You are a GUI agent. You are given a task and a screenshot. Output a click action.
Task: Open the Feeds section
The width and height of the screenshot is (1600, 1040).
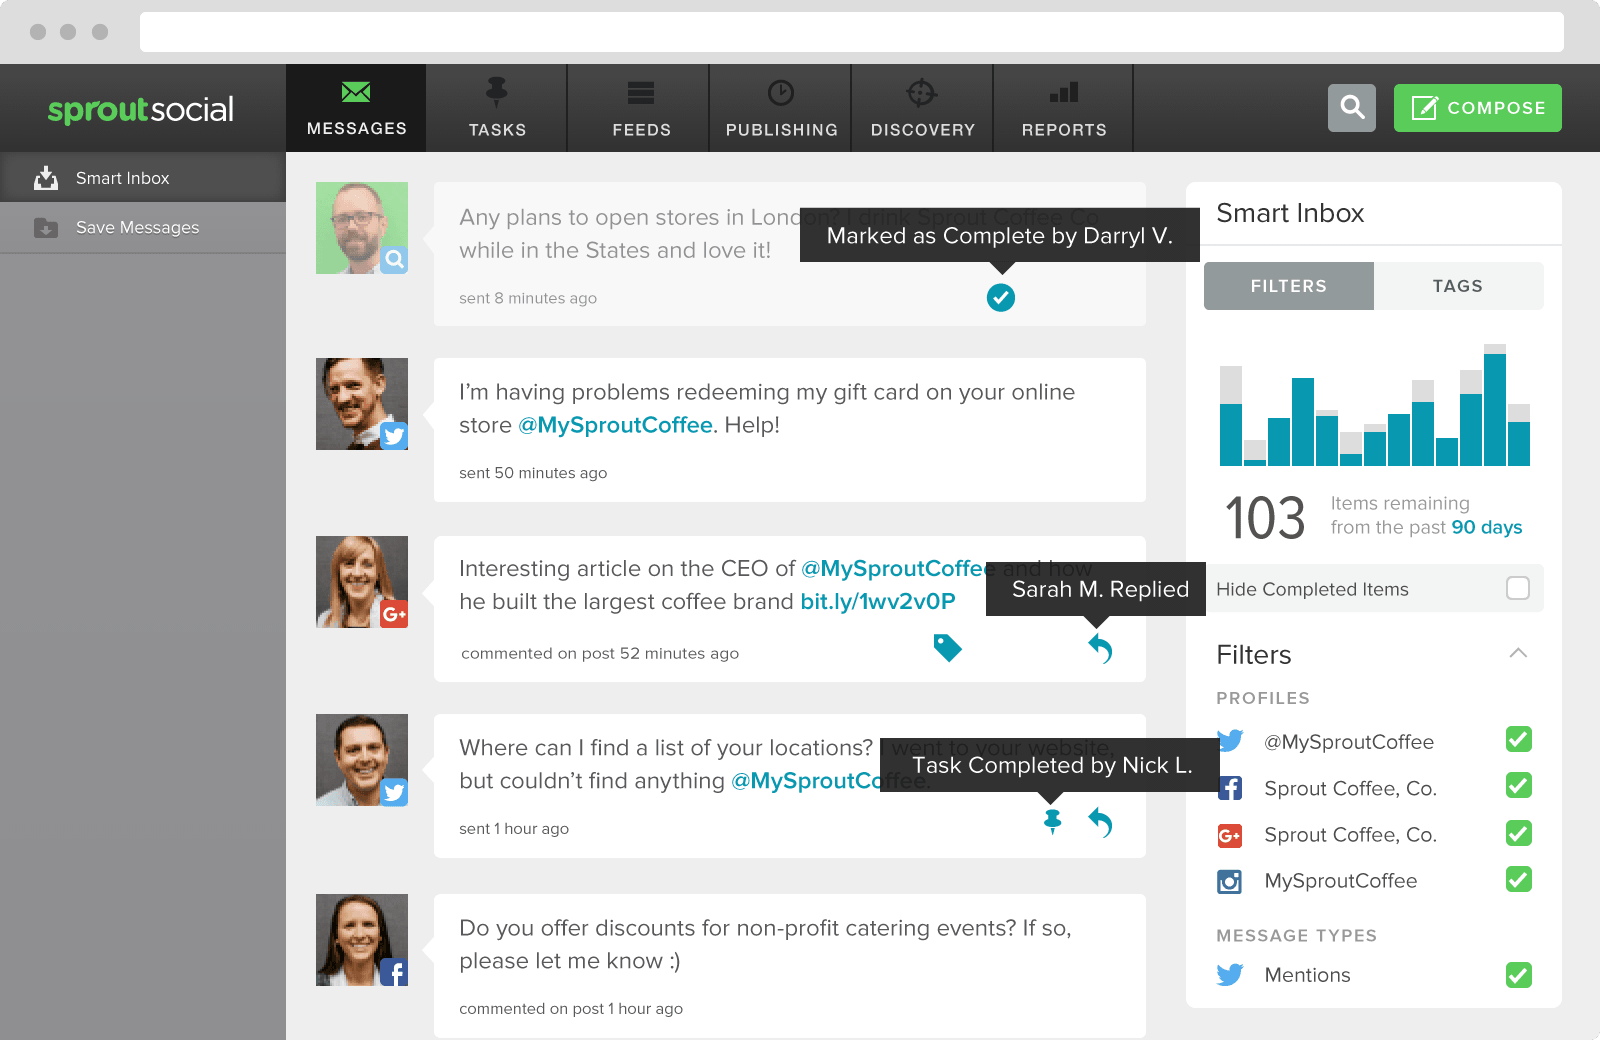click(x=639, y=107)
